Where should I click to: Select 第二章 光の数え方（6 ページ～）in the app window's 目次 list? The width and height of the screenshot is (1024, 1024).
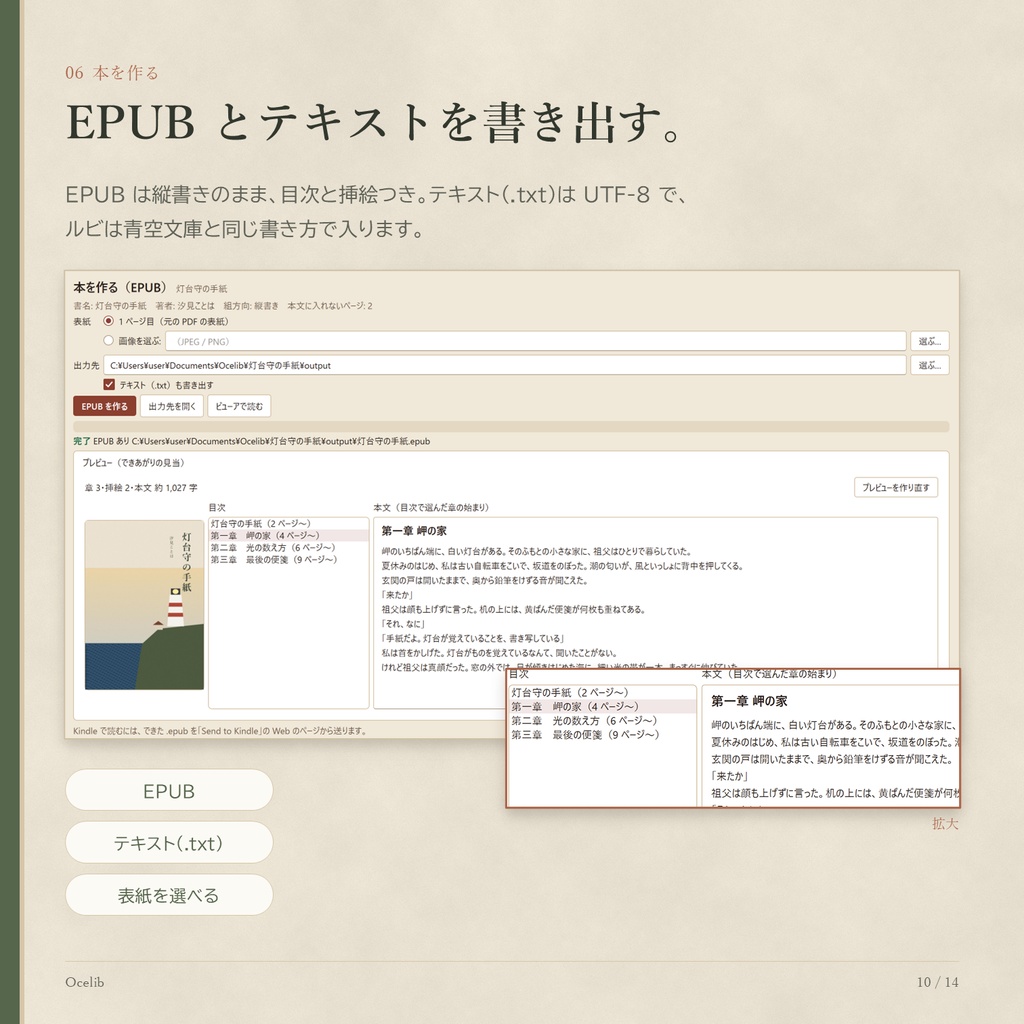288,547
